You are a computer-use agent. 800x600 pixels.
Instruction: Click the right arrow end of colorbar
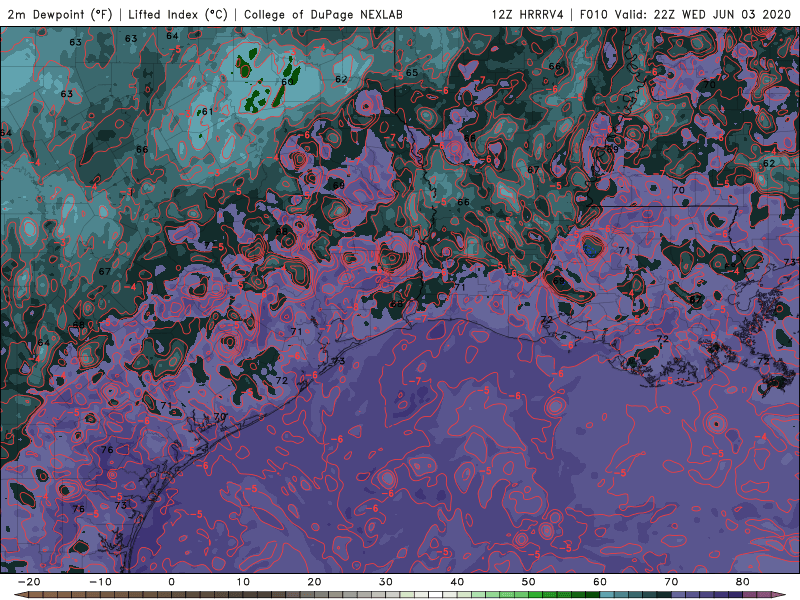coord(779,595)
